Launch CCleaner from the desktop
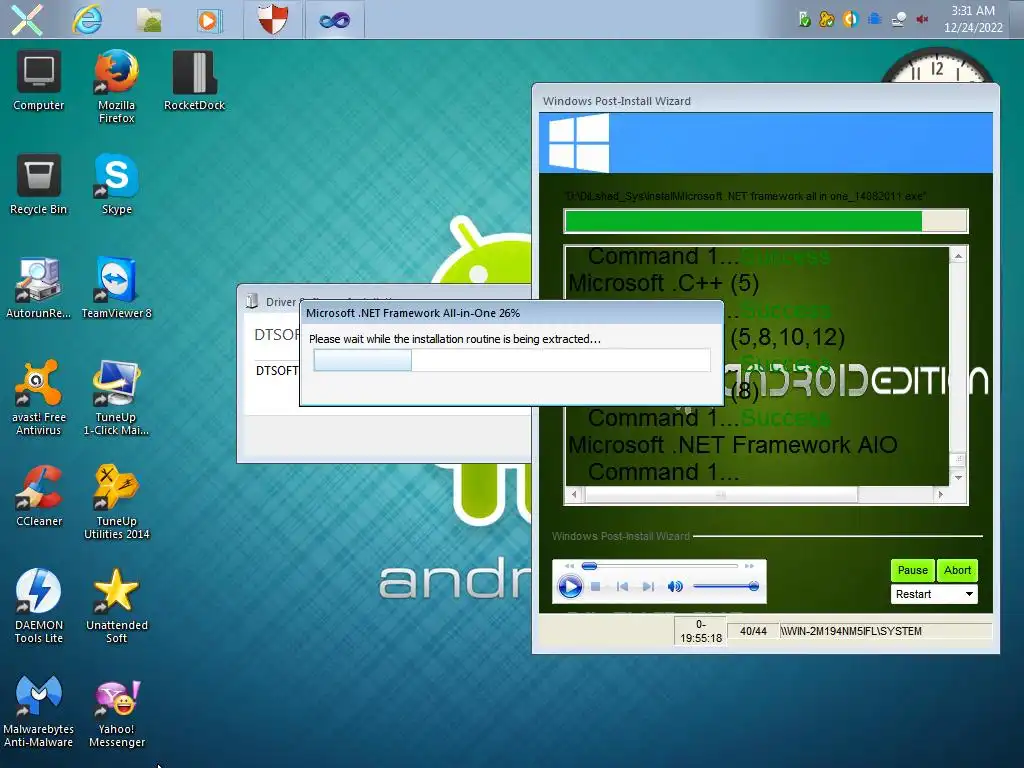The height and width of the screenshot is (768, 1024). pyautogui.click(x=39, y=496)
